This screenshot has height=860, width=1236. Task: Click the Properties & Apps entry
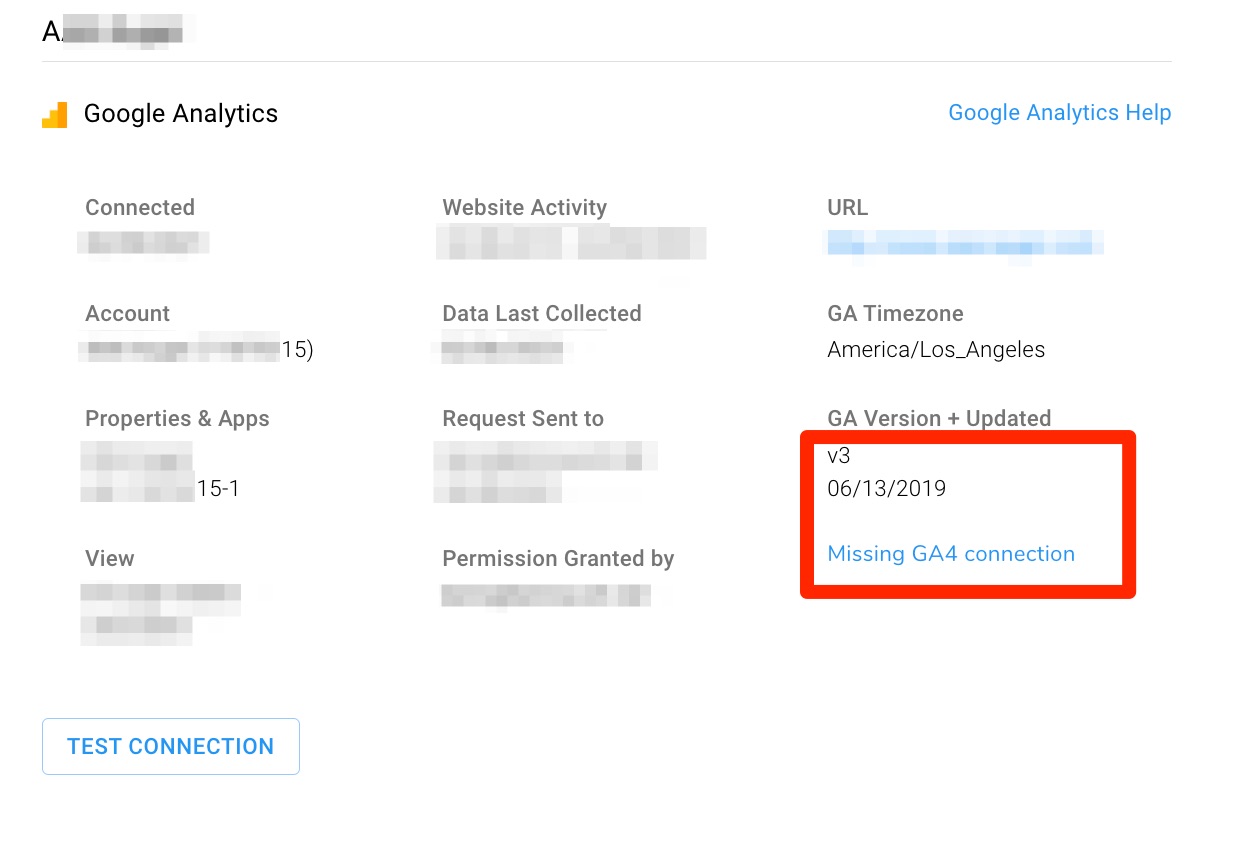(x=160, y=472)
